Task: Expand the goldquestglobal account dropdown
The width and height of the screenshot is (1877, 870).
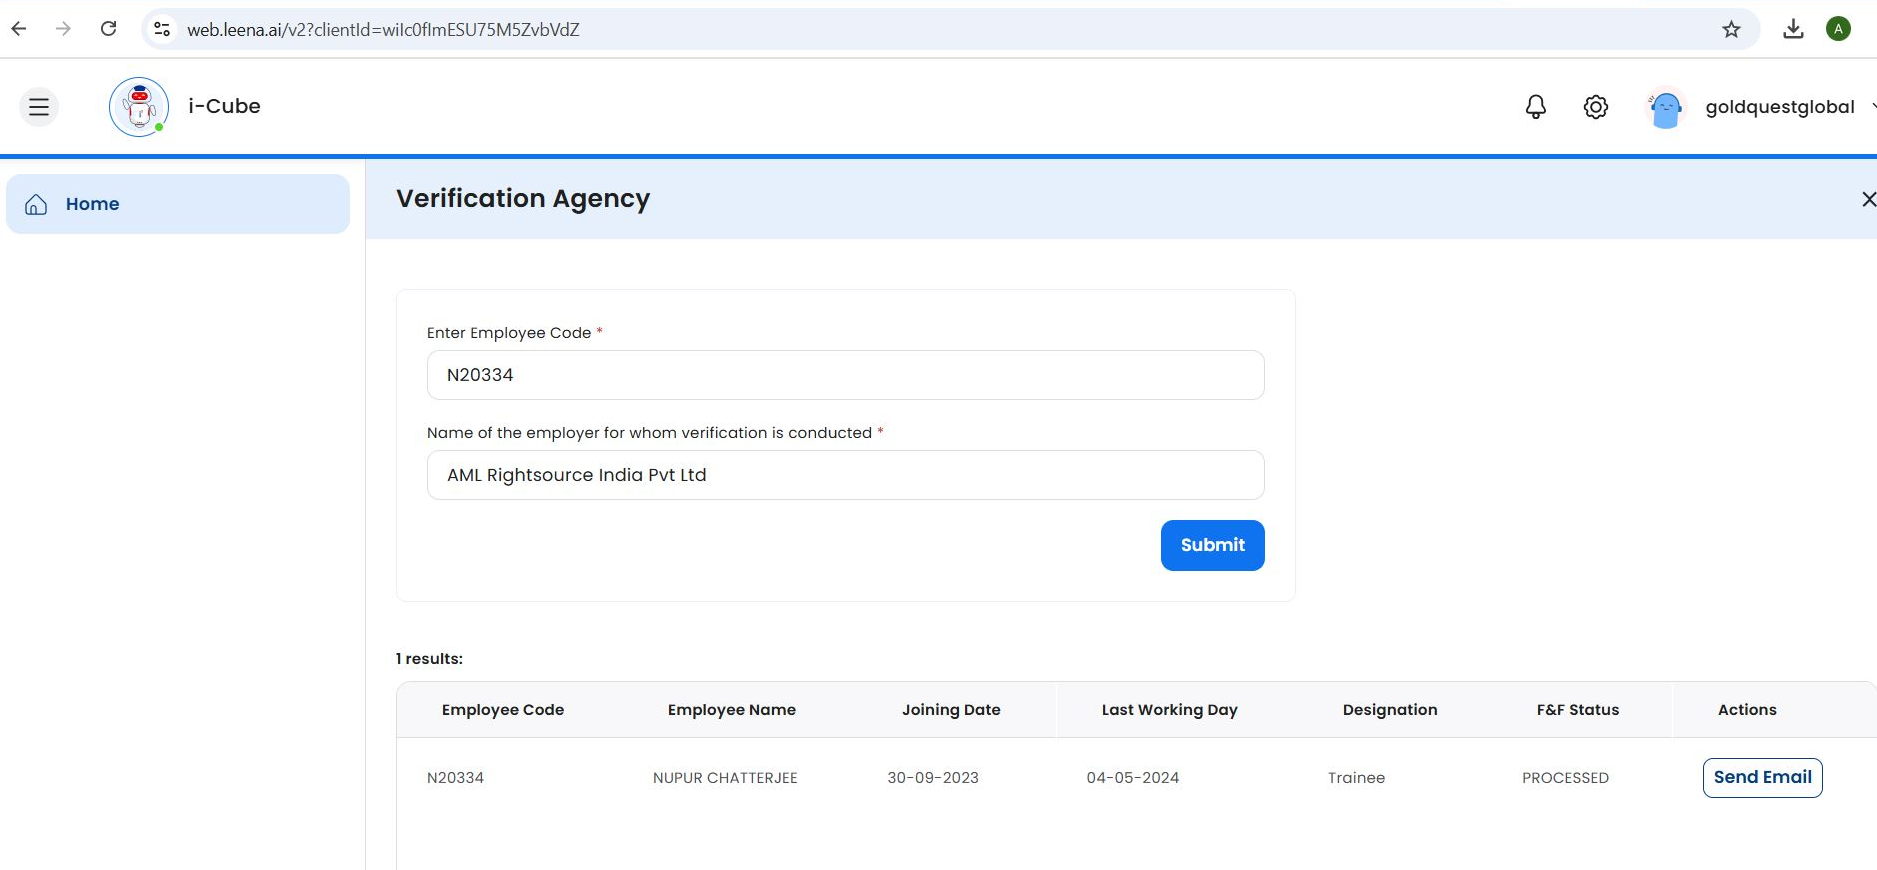Action: pos(1870,107)
